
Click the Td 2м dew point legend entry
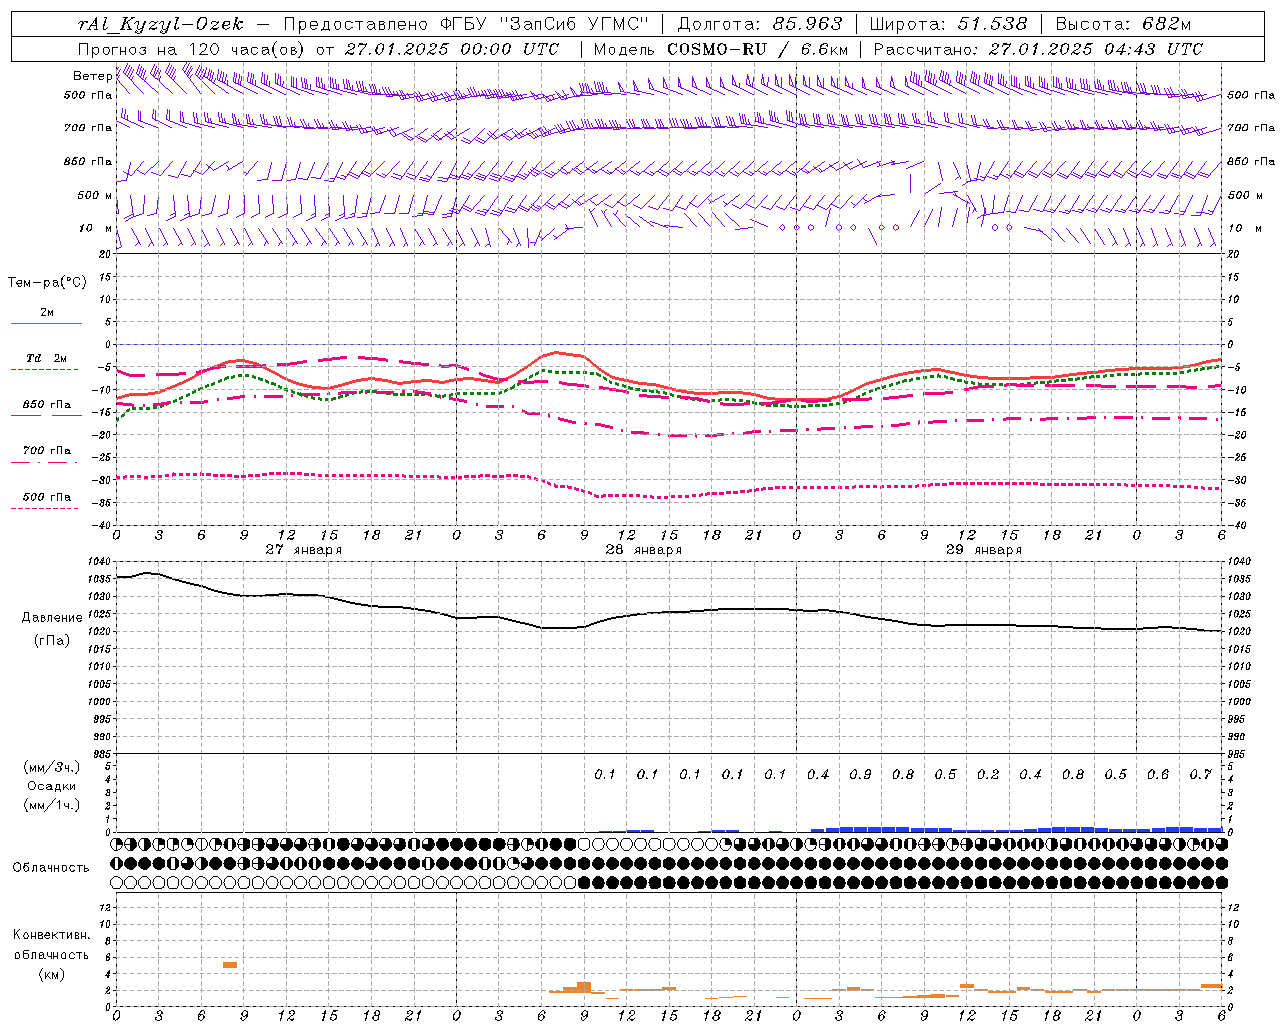click(46, 358)
